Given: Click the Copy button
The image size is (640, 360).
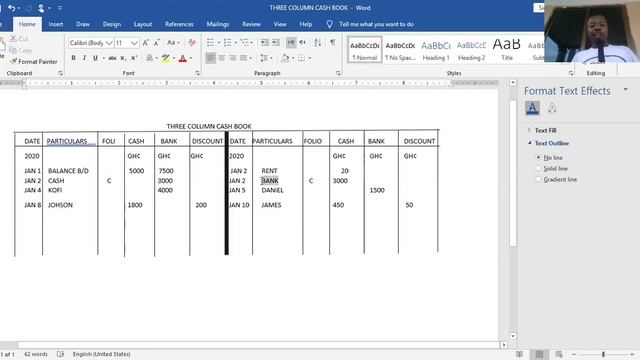Looking at the screenshot, I should (x=20, y=50).
